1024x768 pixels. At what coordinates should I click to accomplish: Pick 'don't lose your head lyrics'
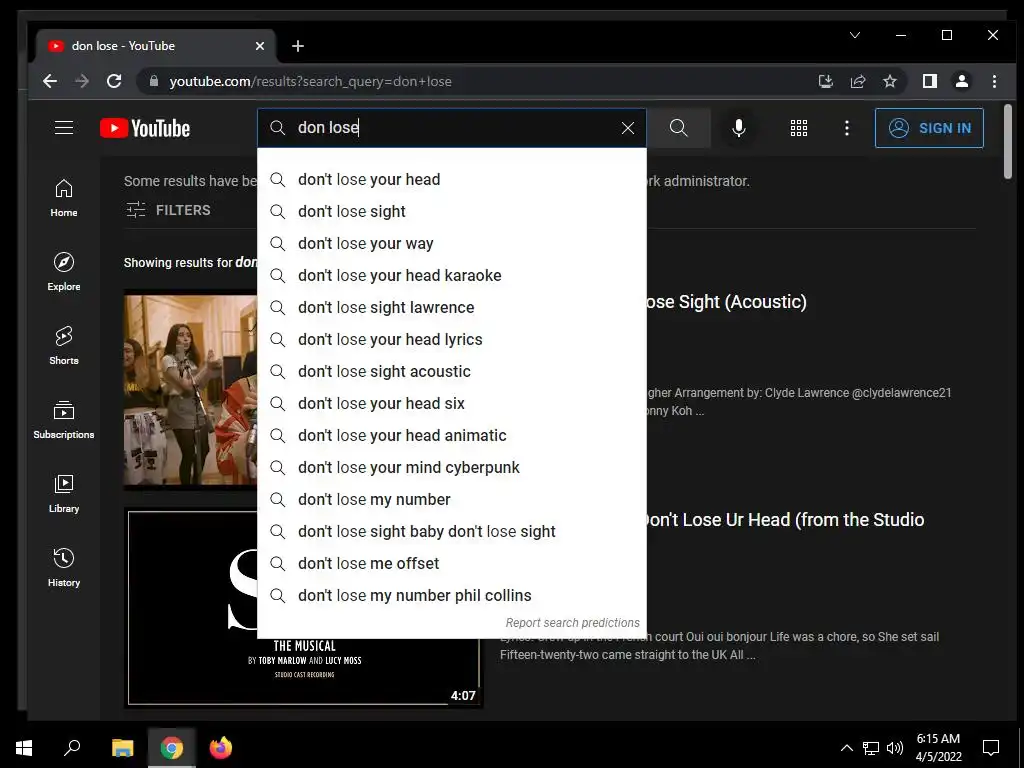click(x=452, y=340)
